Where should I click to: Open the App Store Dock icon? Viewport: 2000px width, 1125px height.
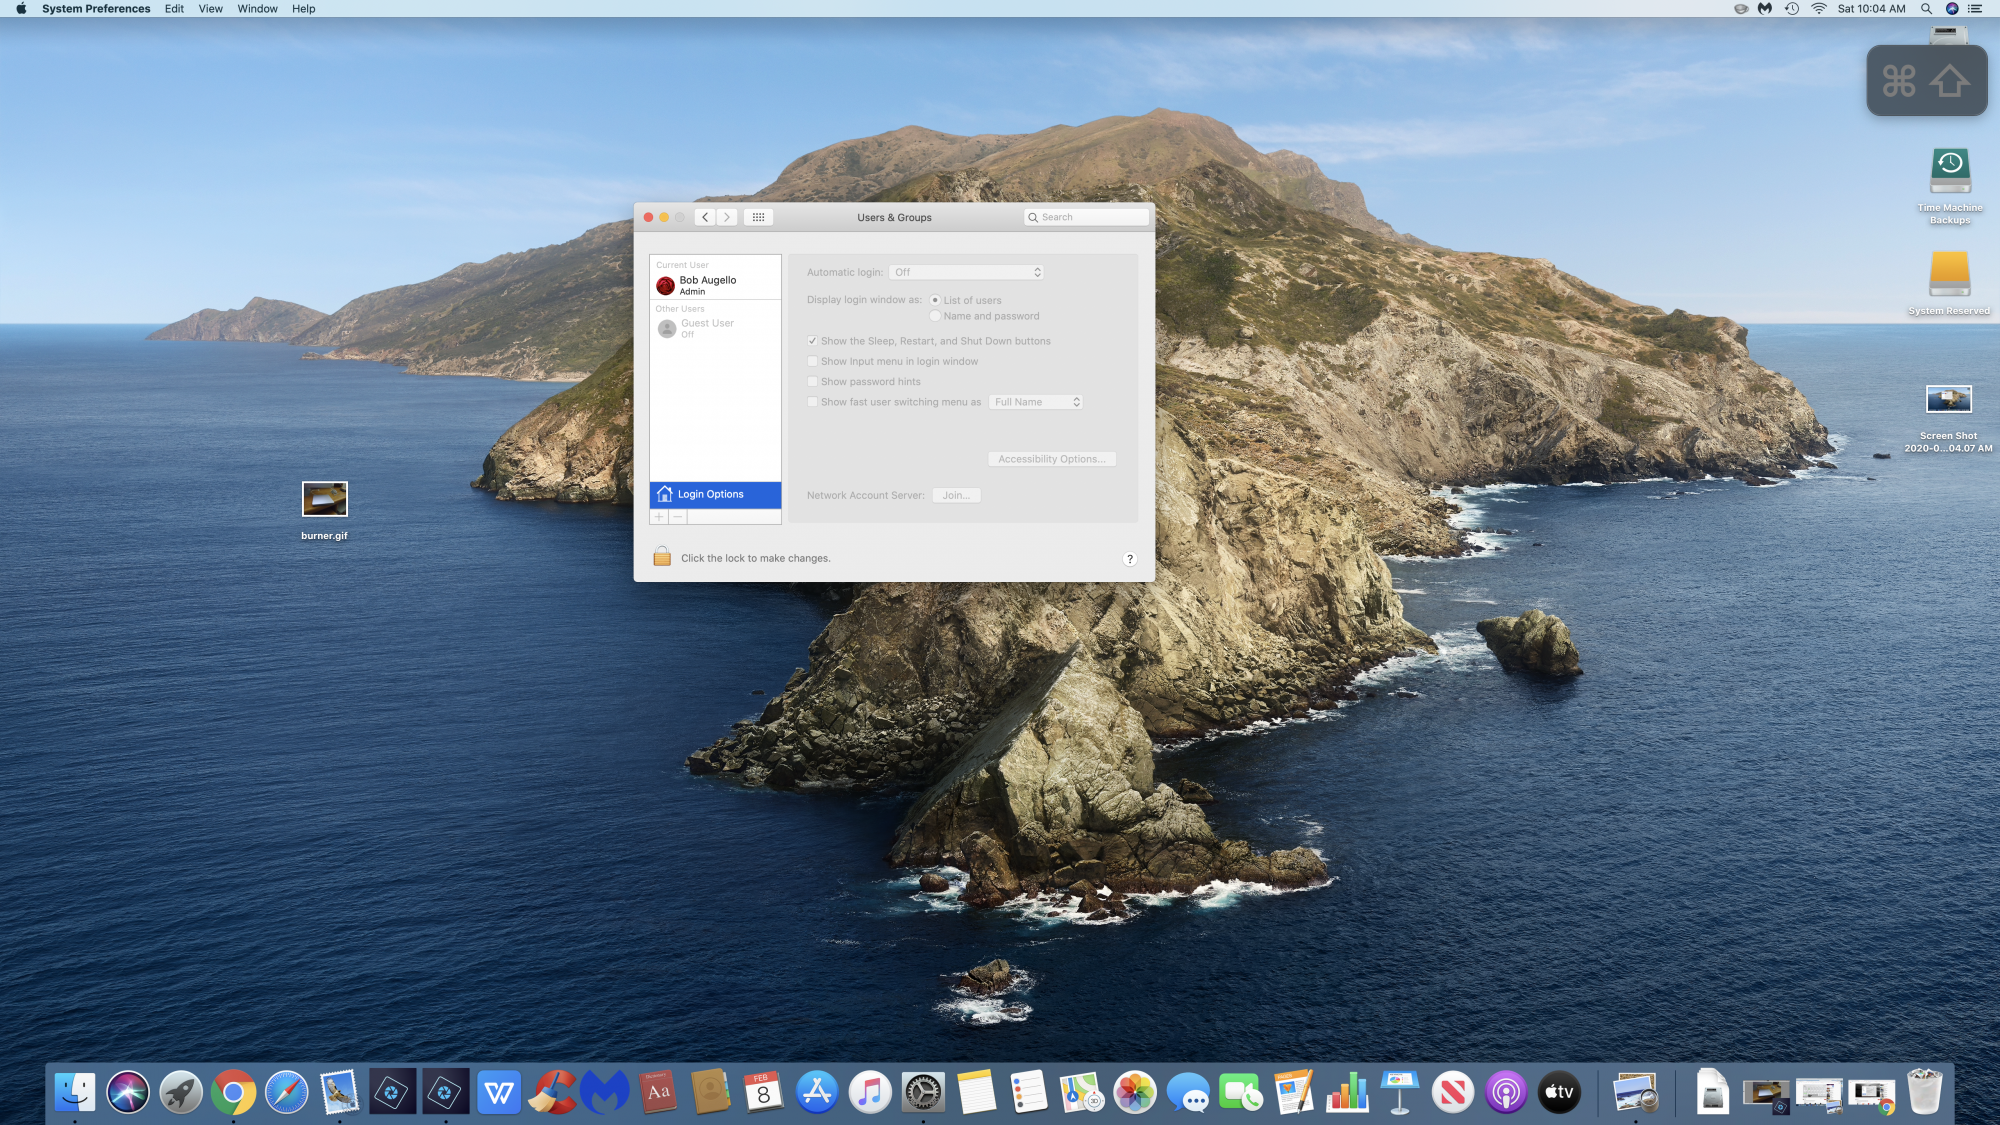[x=817, y=1092]
